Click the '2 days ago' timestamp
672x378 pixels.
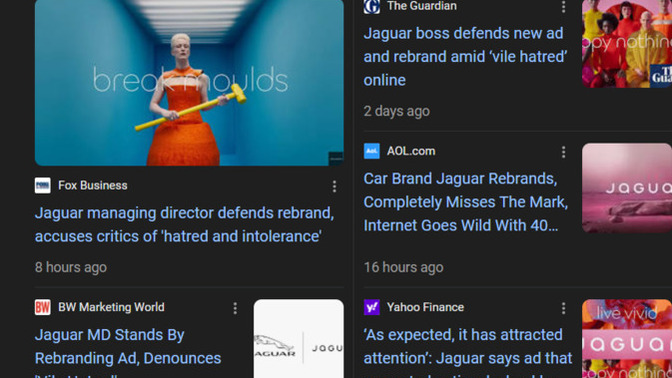pos(397,111)
